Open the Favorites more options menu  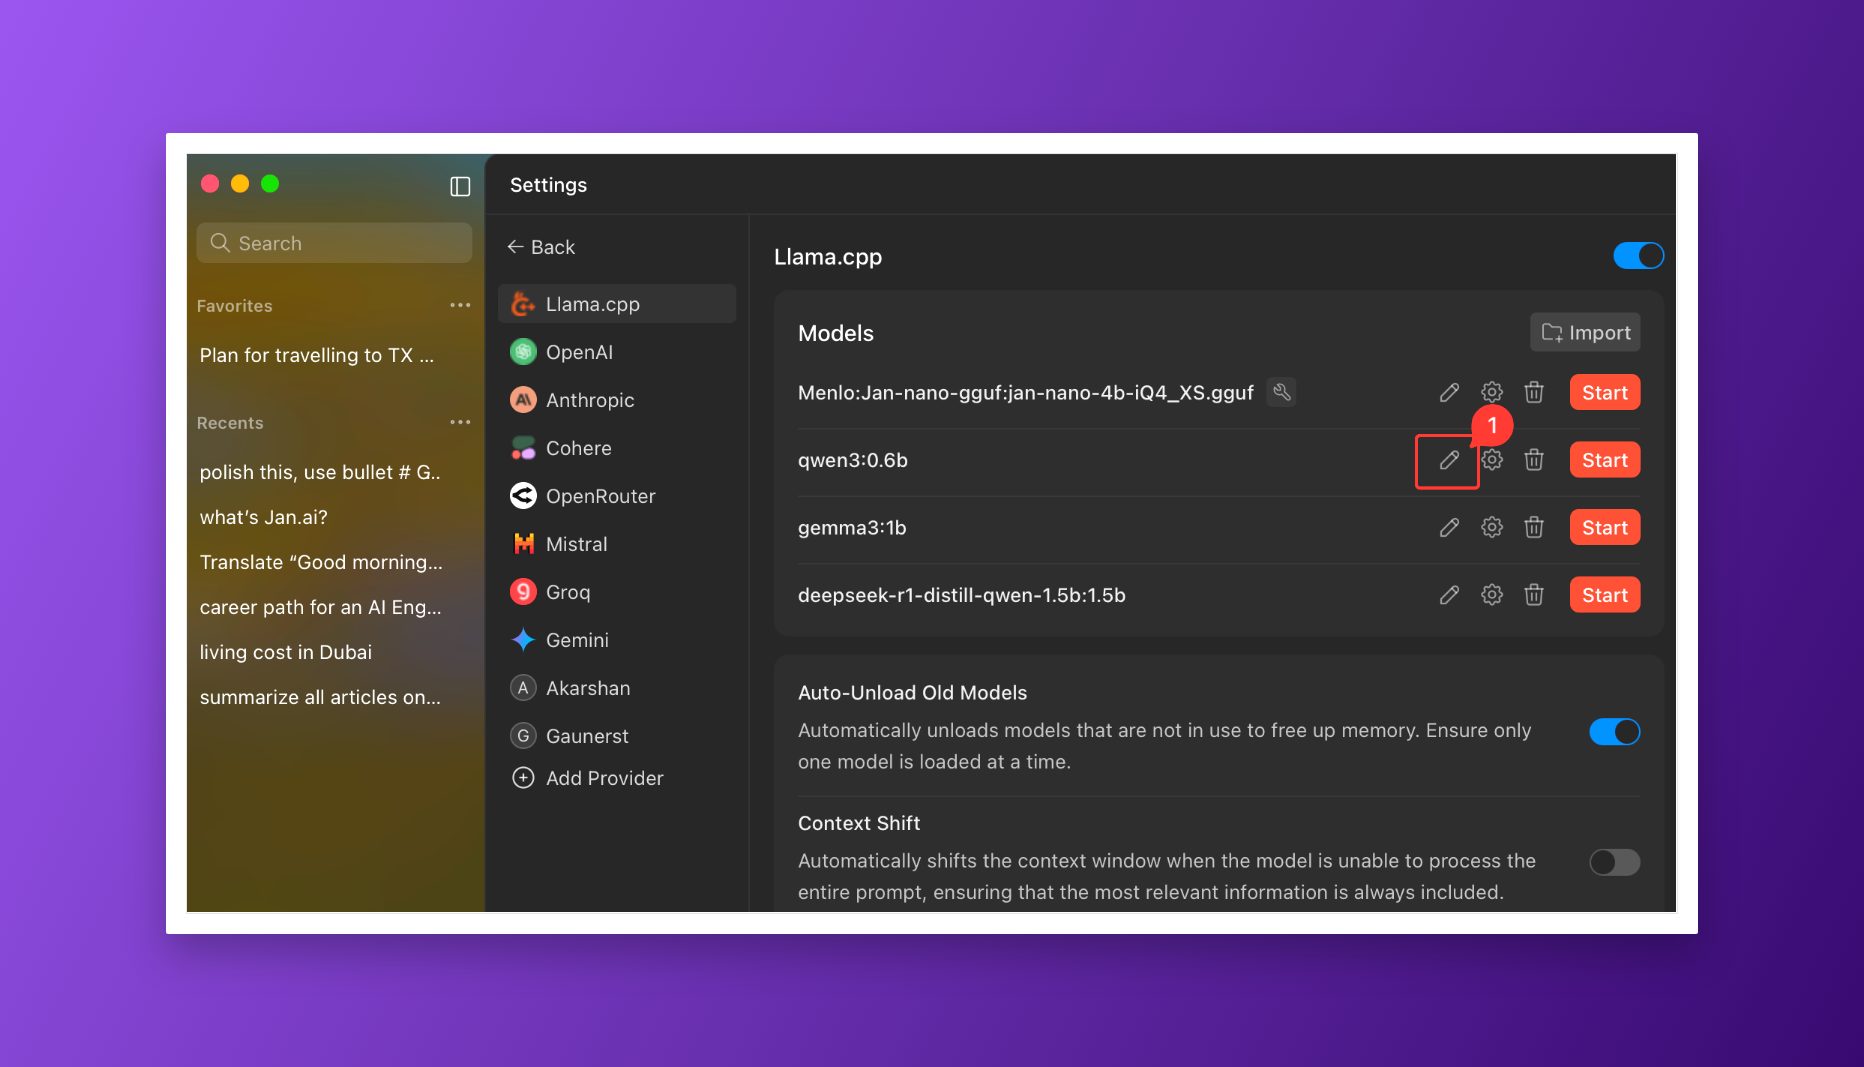460,305
